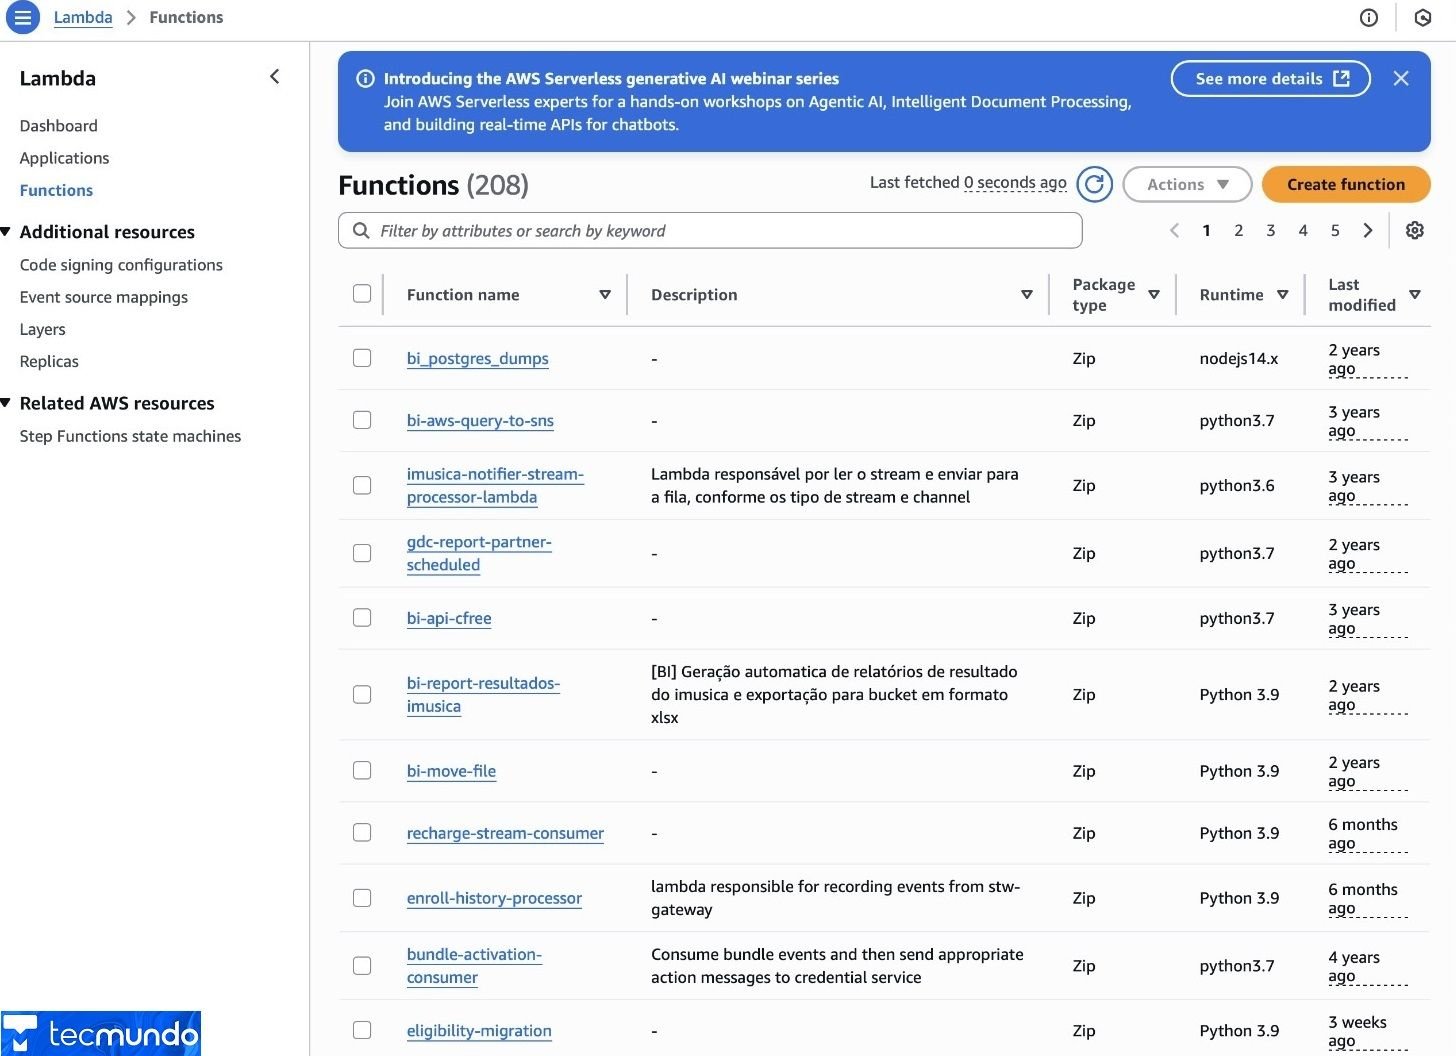Open recharge-stream-consumer function
This screenshot has width=1456, height=1056.
[x=505, y=833]
